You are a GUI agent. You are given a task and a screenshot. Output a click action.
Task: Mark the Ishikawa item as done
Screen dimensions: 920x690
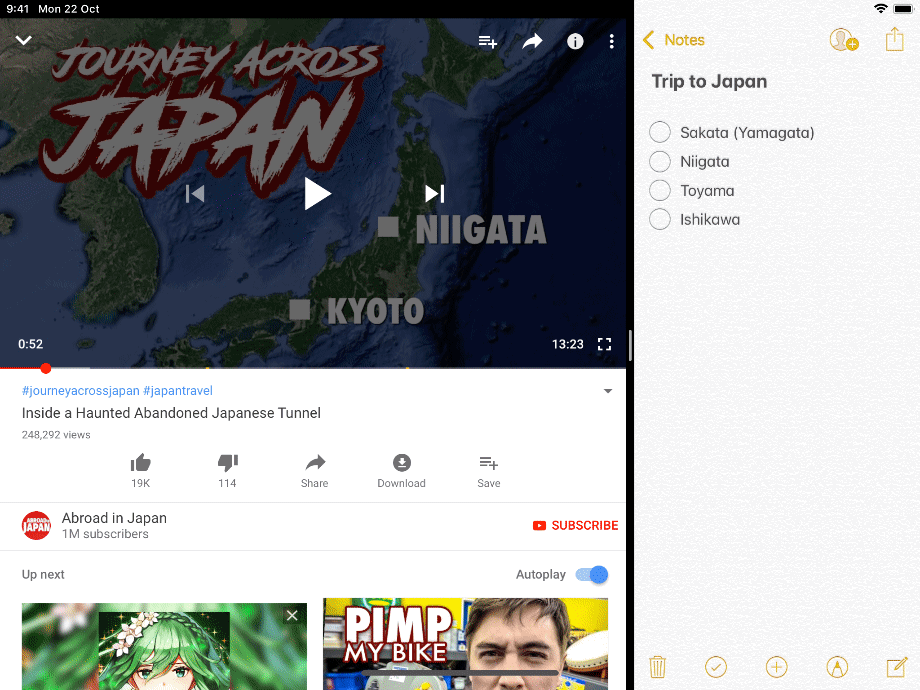pyautogui.click(x=660, y=220)
